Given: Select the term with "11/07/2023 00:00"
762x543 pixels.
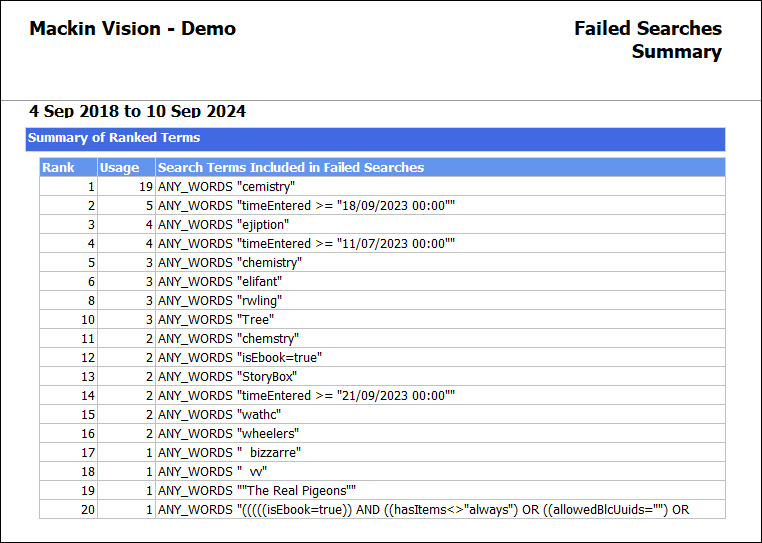Looking at the screenshot, I should tap(306, 244).
